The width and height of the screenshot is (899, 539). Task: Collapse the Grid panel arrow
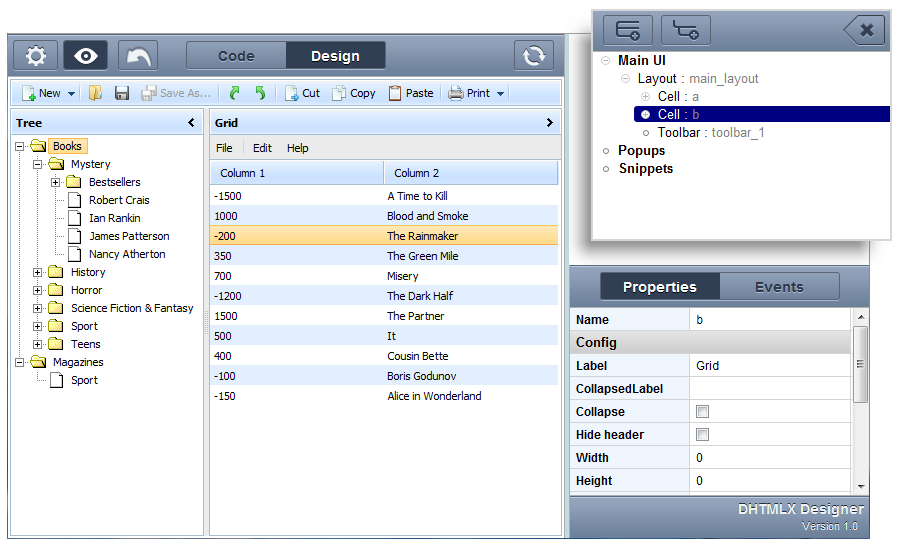coord(549,122)
